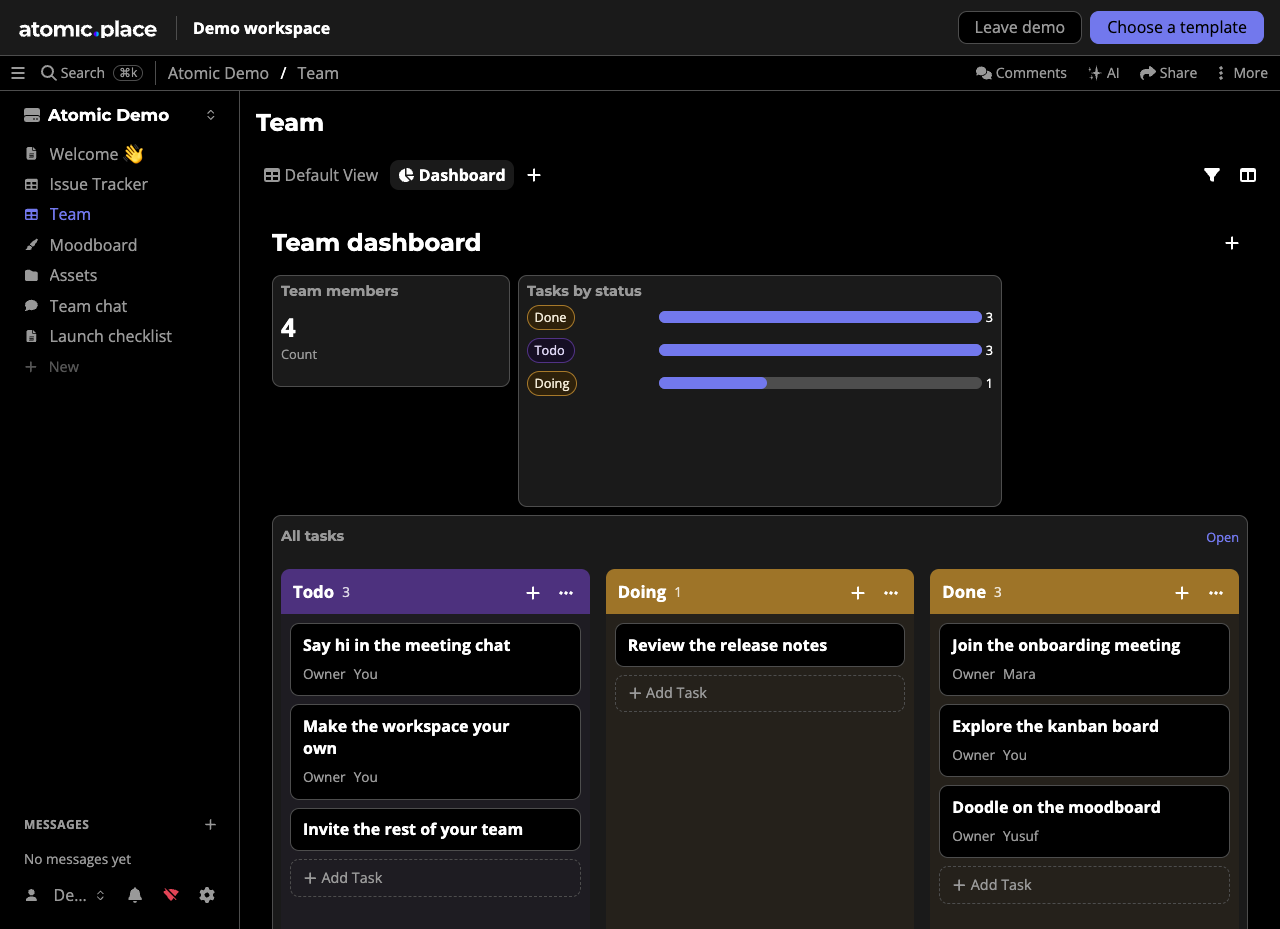Open the AI assistant
Viewport: 1280px width, 929px height.
point(1103,73)
